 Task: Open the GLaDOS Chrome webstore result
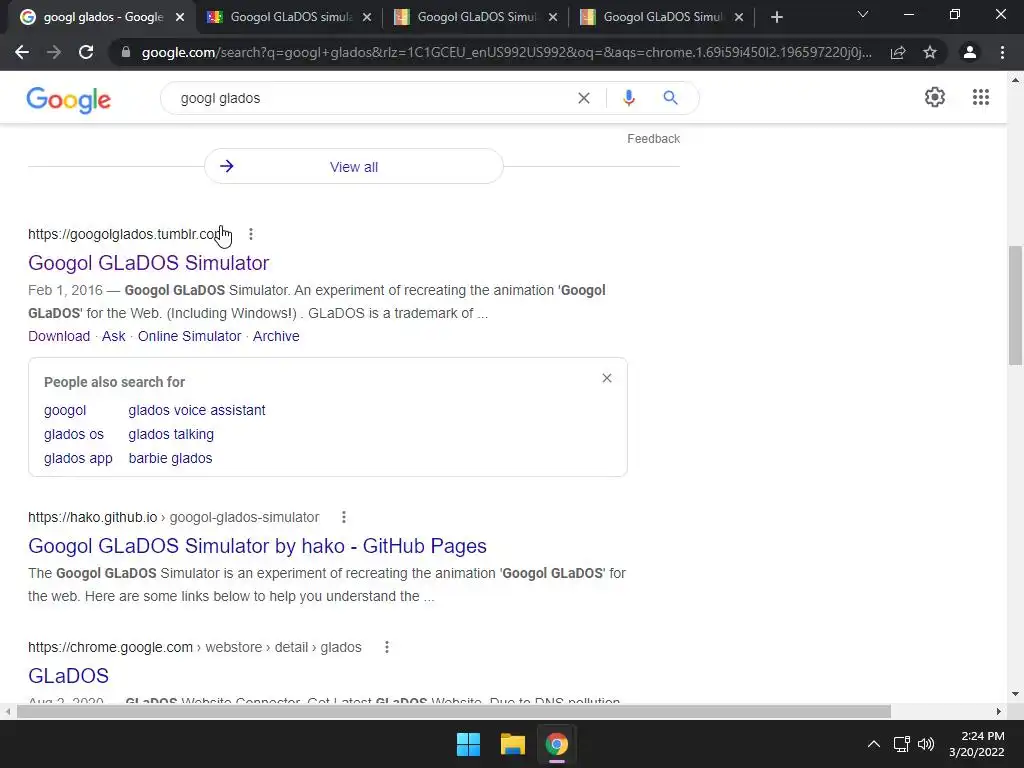click(68, 676)
